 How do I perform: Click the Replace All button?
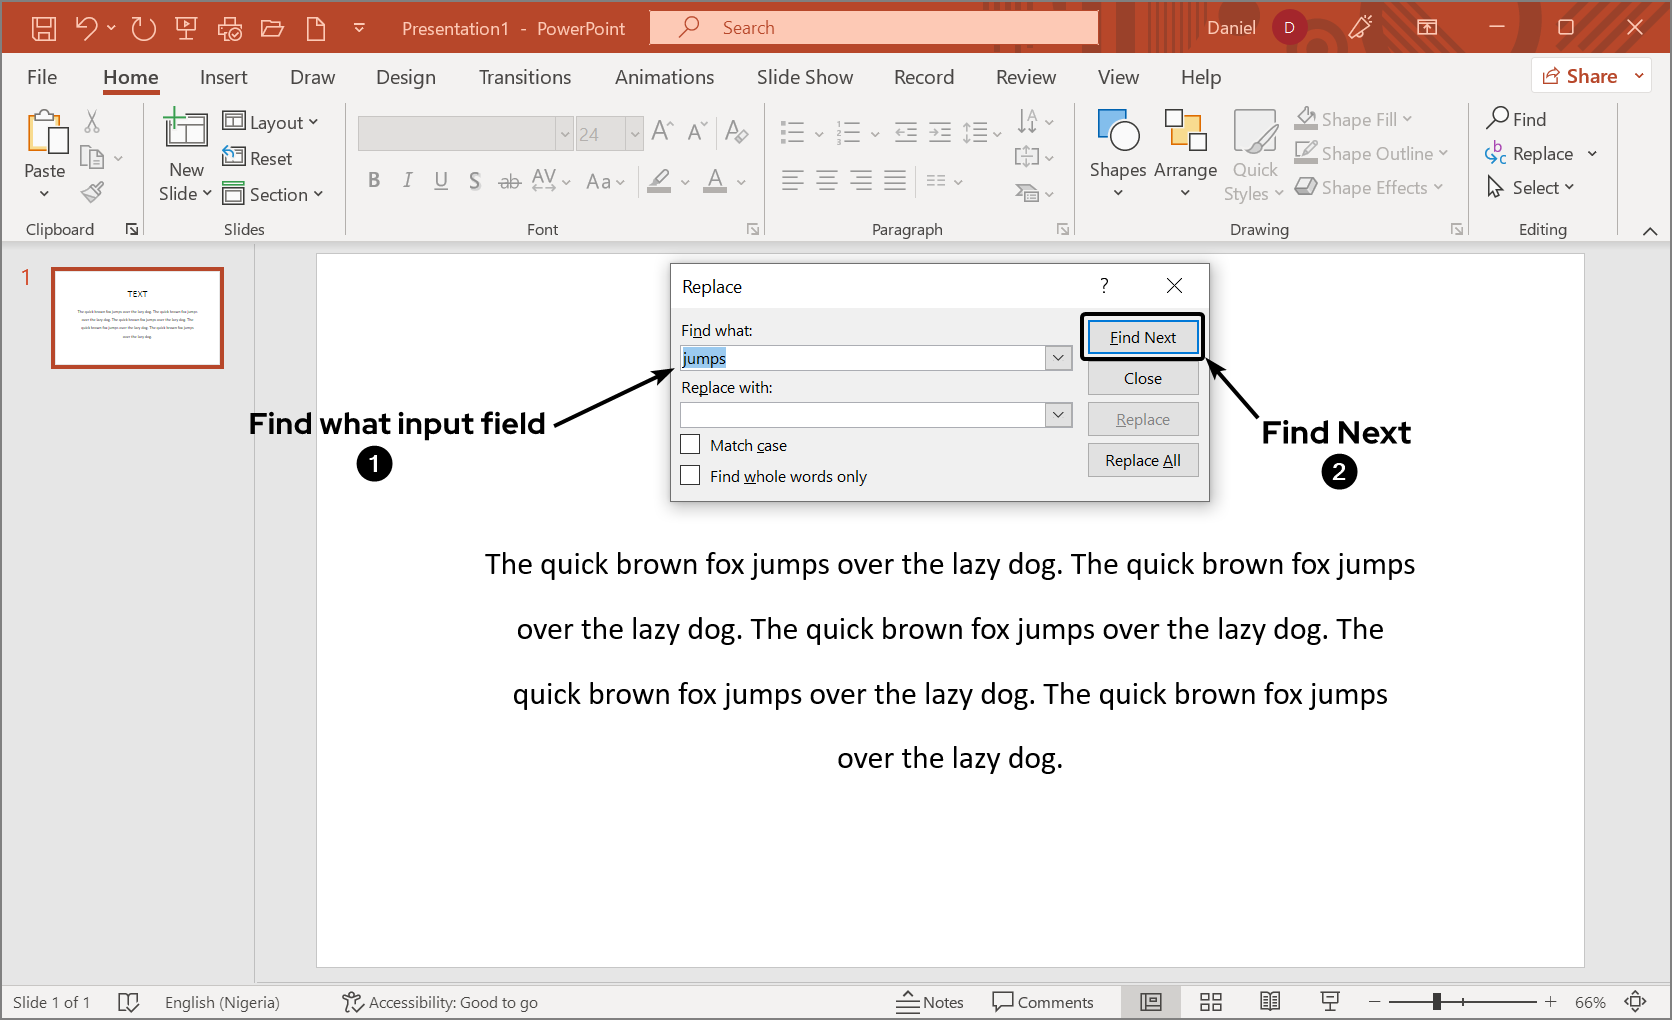[1142, 460]
